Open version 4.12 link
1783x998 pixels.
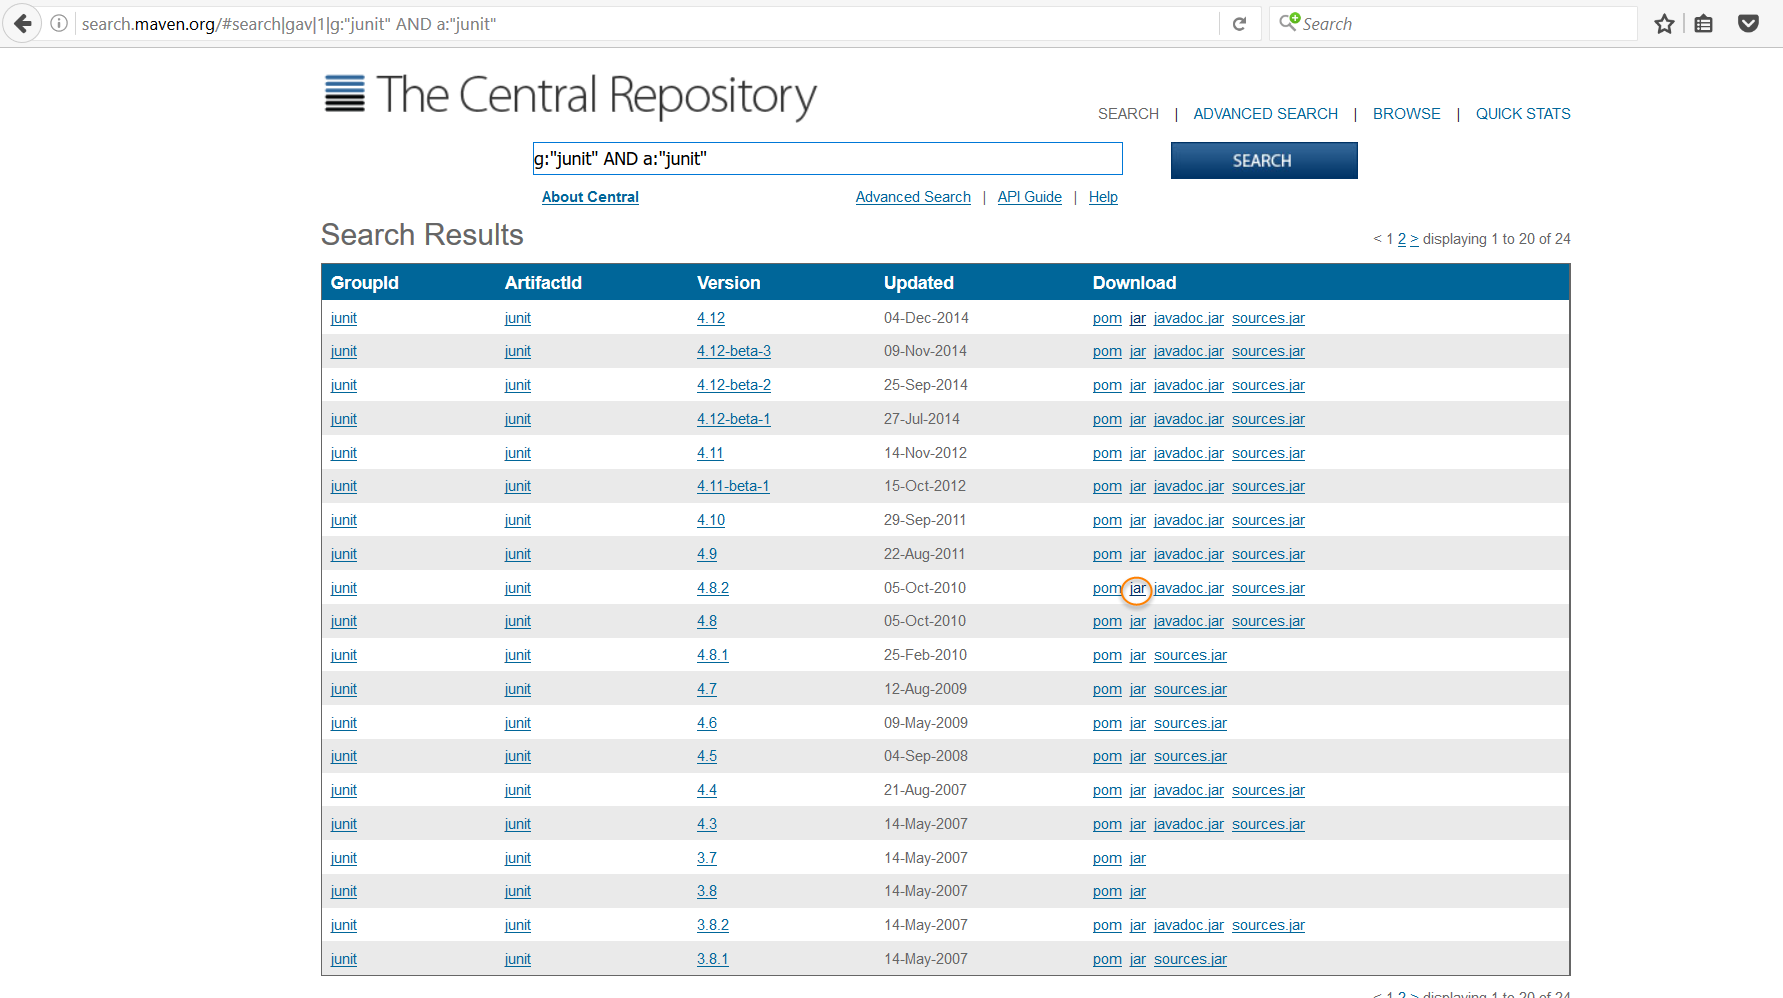[711, 318]
